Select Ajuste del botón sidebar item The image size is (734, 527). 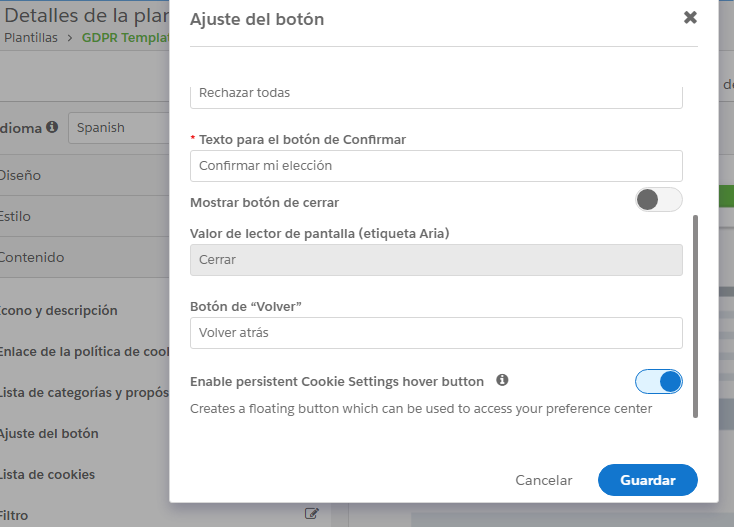(x=49, y=434)
